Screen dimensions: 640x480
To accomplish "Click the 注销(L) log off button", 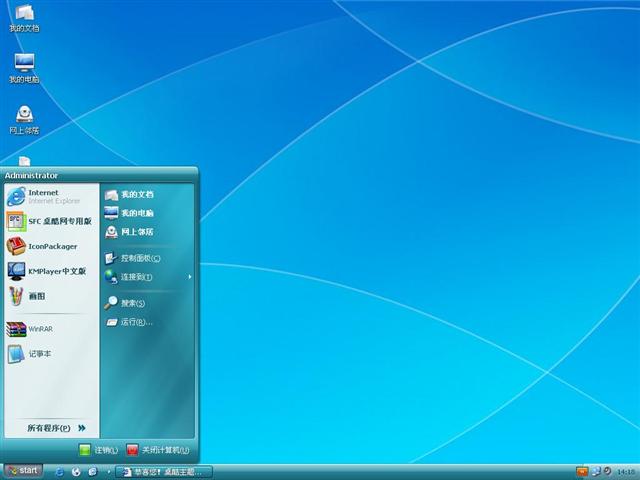I will coord(98,450).
